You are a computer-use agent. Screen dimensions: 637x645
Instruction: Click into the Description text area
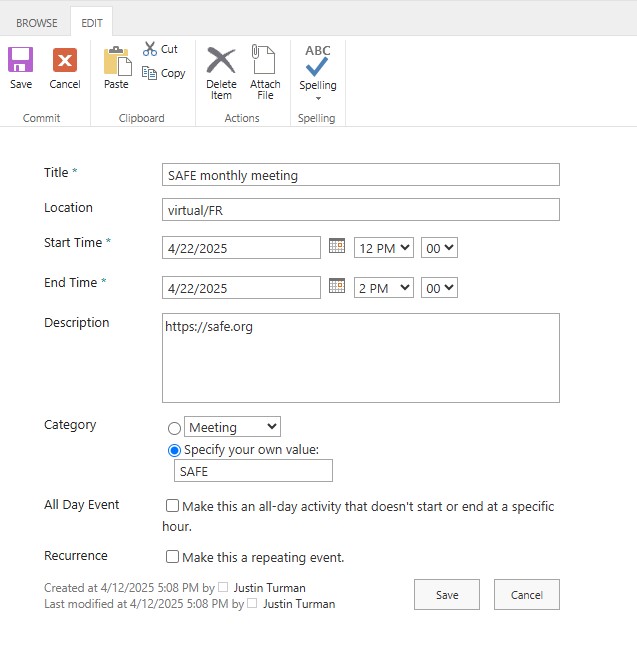click(x=360, y=358)
